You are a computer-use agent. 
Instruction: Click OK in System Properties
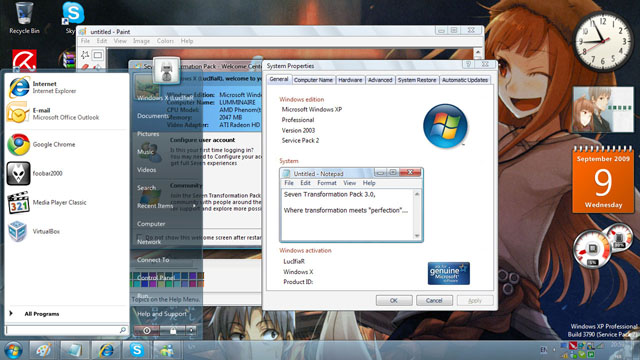pyautogui.click(x=394, y=300)
